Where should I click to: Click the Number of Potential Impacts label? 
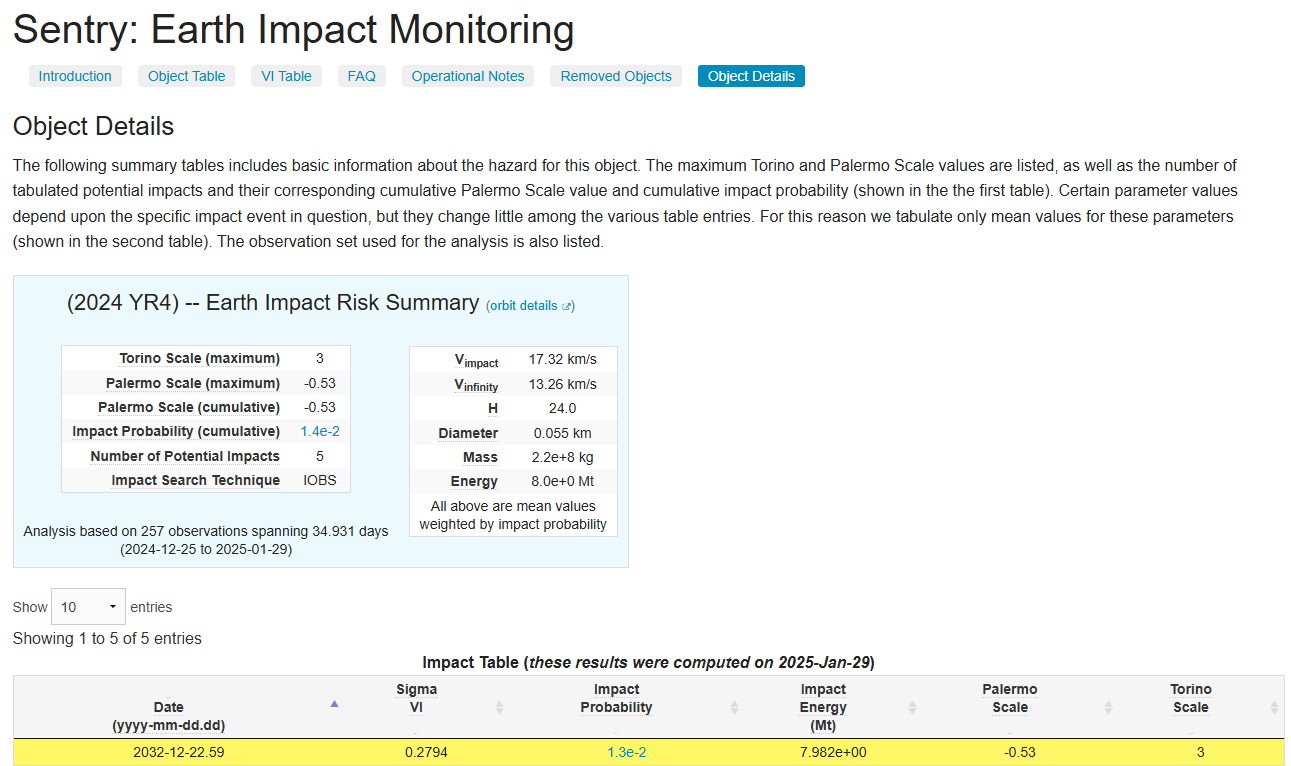[185, 456]
